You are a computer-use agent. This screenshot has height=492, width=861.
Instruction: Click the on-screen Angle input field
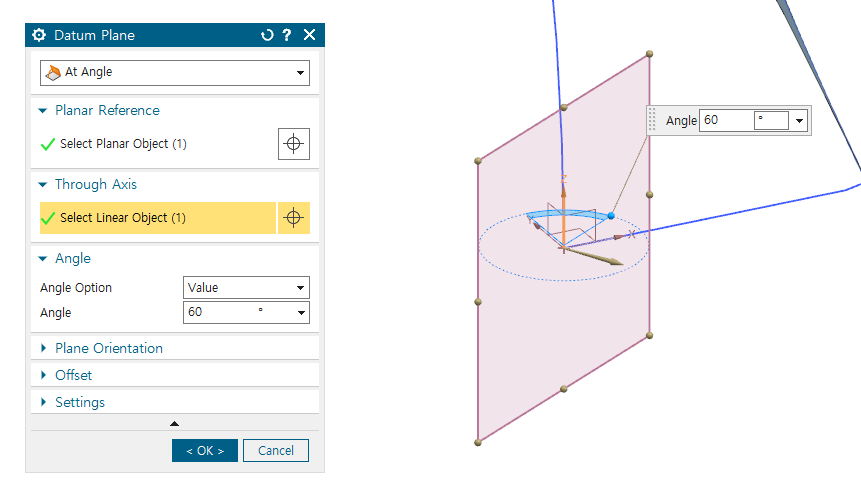pos(725,121)
